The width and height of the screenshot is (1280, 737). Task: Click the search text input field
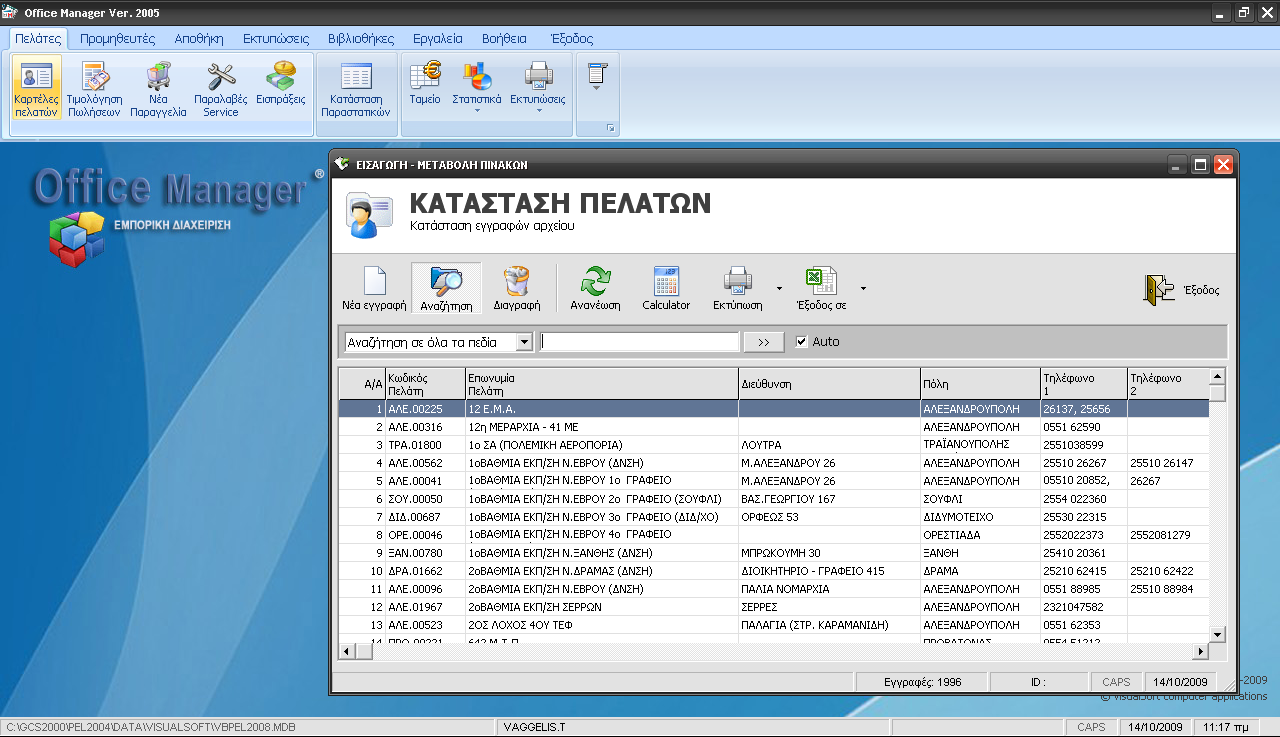(x=640, y=342)
